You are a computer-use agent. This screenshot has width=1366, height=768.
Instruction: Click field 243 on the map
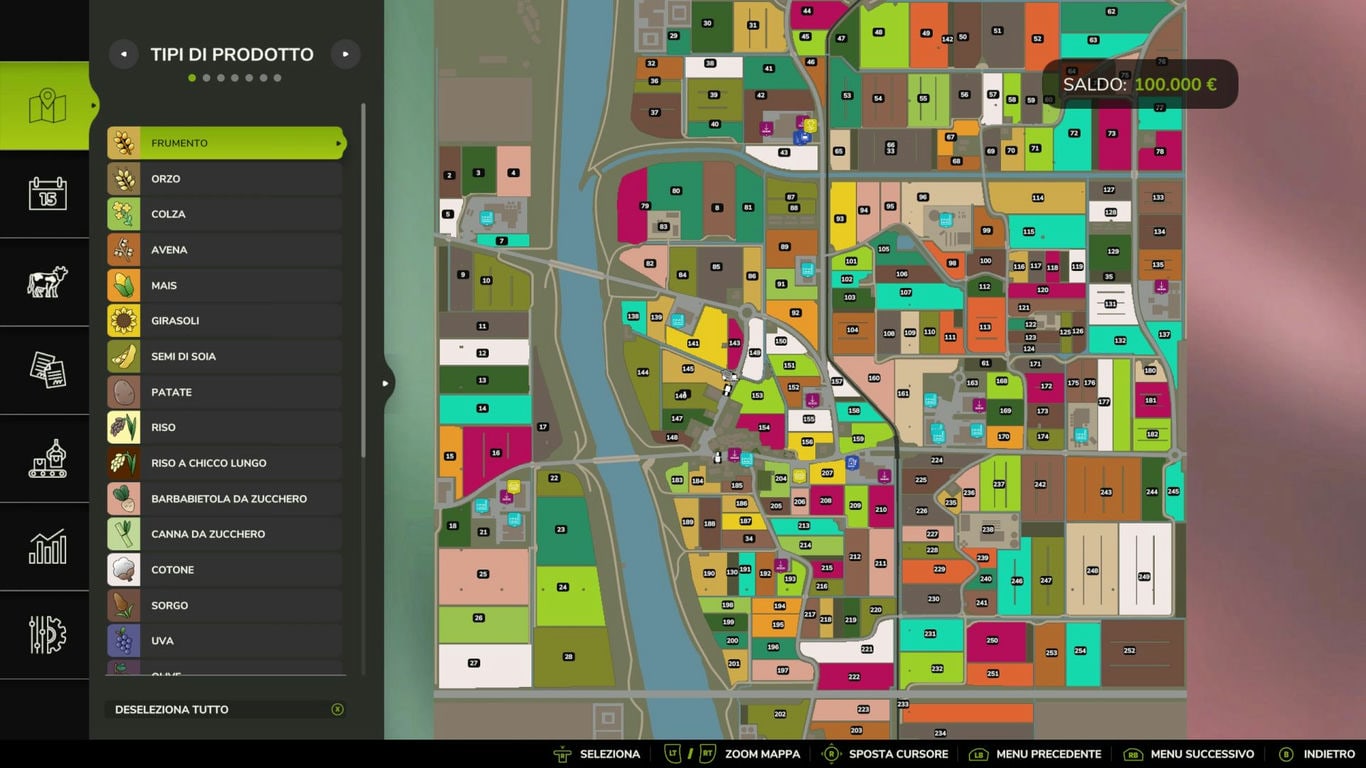(x=1104, y=491)
